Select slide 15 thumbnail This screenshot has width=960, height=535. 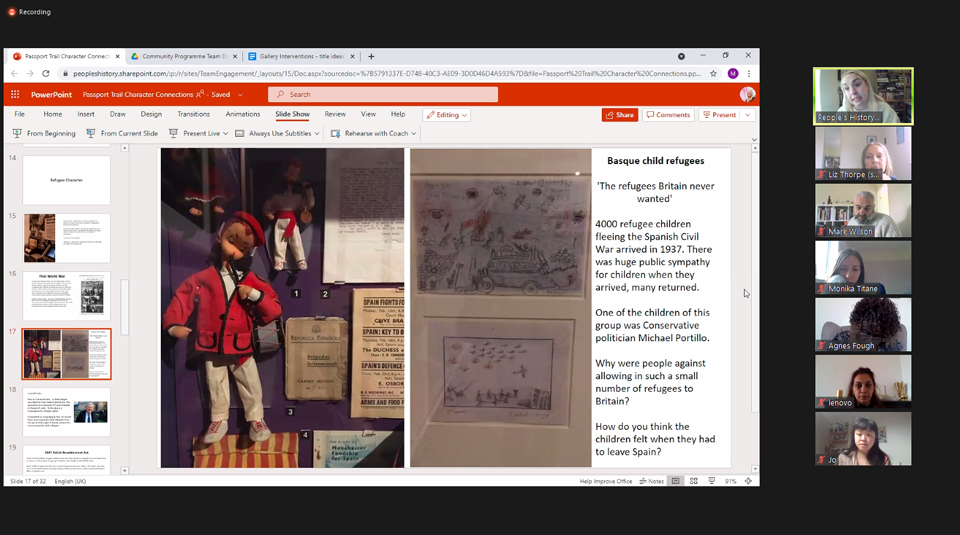click(66, 238)
